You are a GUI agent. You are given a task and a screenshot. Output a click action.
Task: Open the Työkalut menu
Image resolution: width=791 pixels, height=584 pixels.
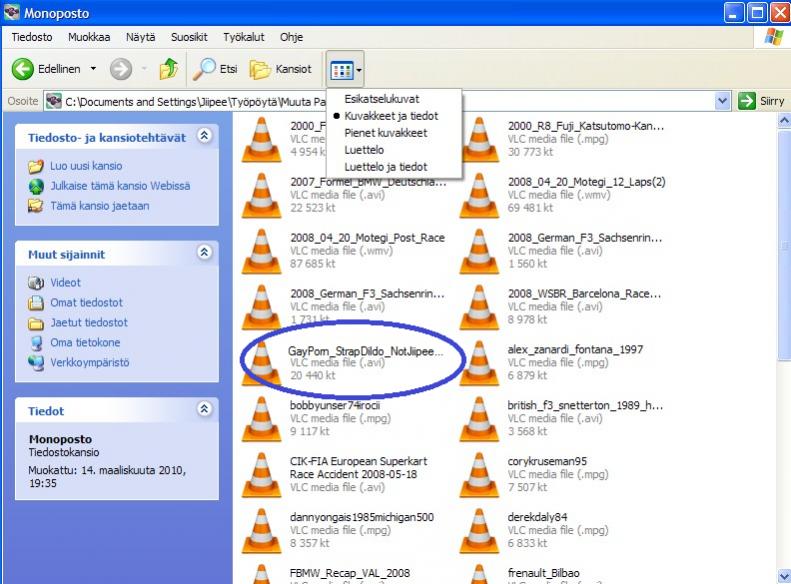point(243,37)
